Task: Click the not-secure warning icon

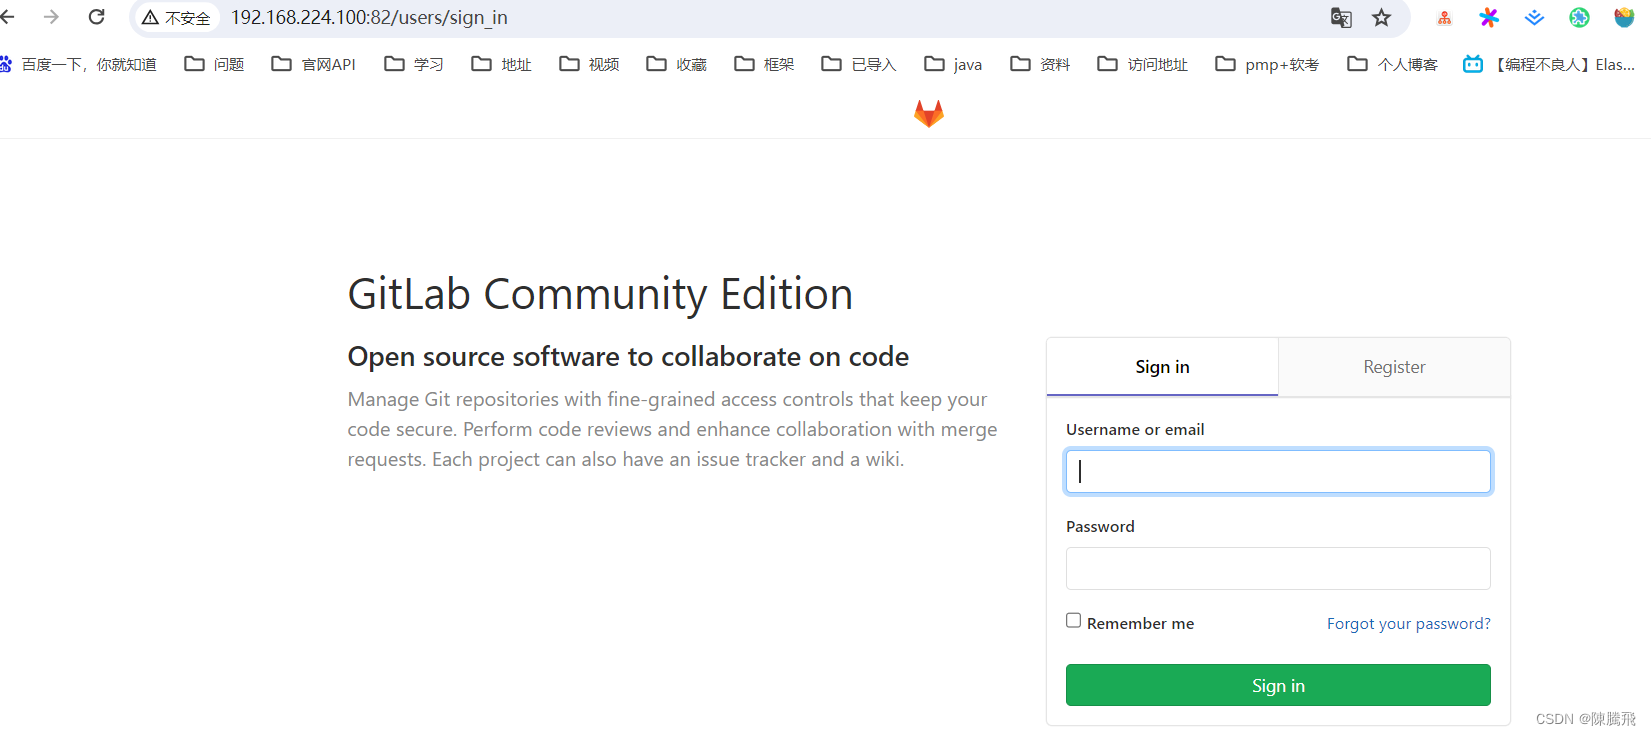Action: pos(150,18)
